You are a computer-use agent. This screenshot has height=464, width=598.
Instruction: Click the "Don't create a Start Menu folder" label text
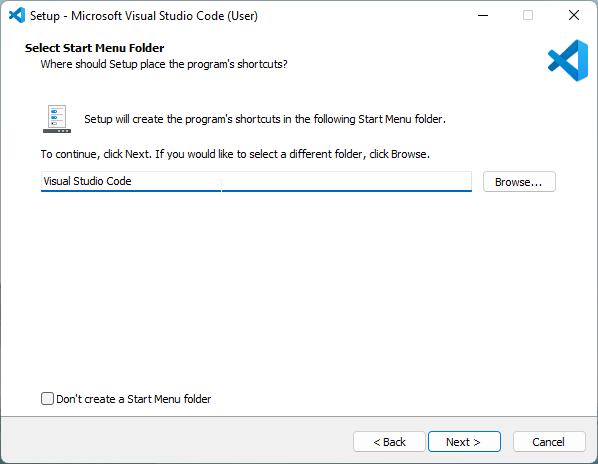click(x=133, y=399)
